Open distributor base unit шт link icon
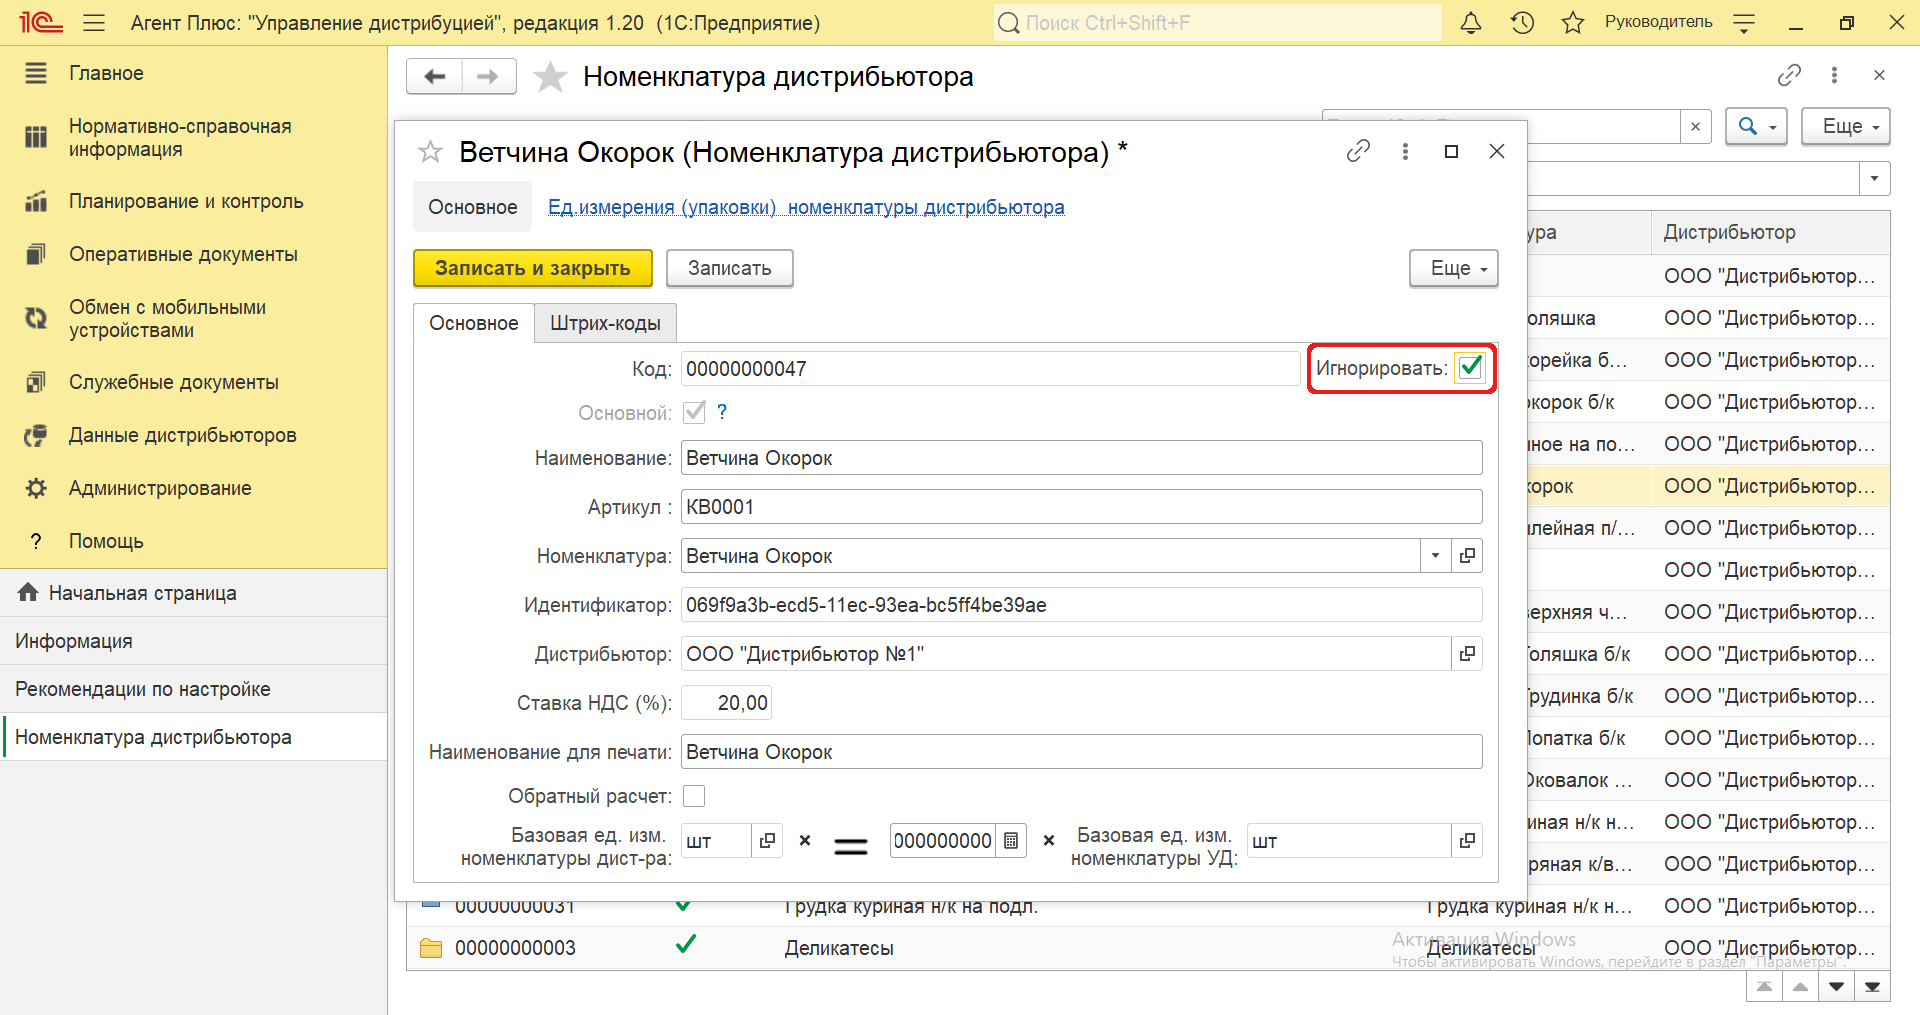Image resolution: width=1920 pixels, height=1015 pixels. coord(767,841)
